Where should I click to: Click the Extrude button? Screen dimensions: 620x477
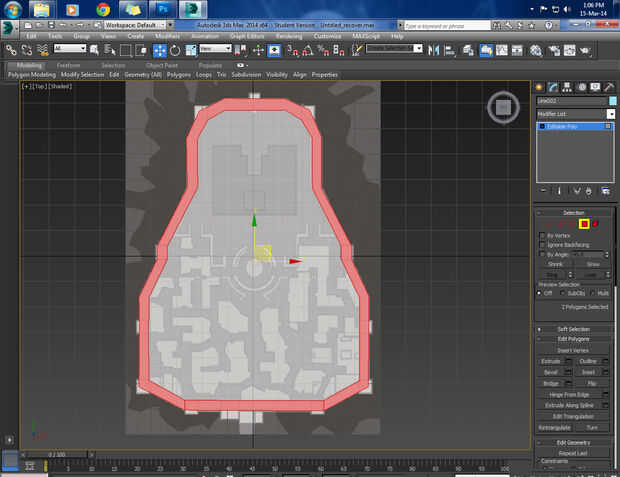(551, 360)
